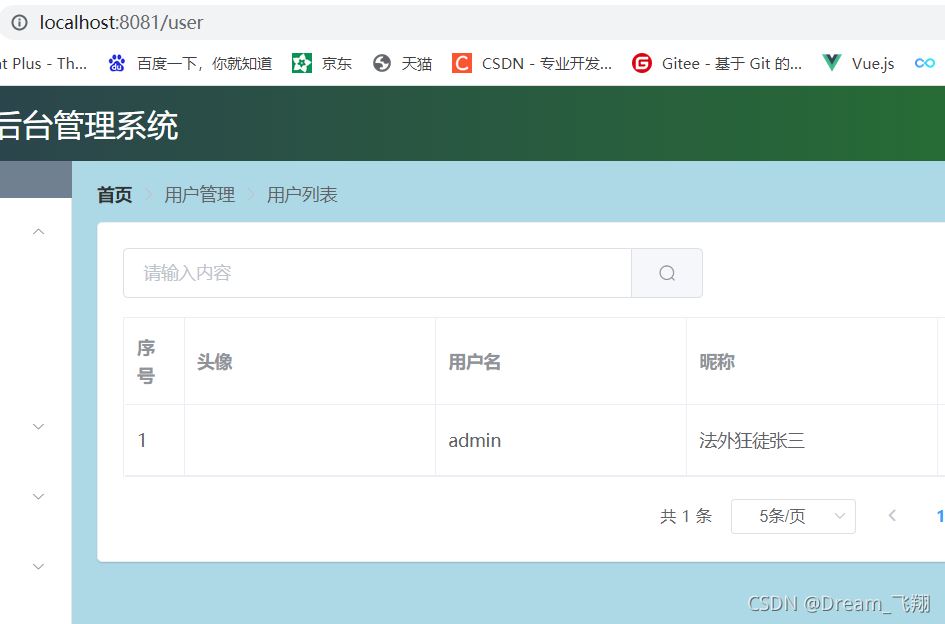Open the Element Plus bookmark
The image size is (945, 624).
click(x=42, y=63)
